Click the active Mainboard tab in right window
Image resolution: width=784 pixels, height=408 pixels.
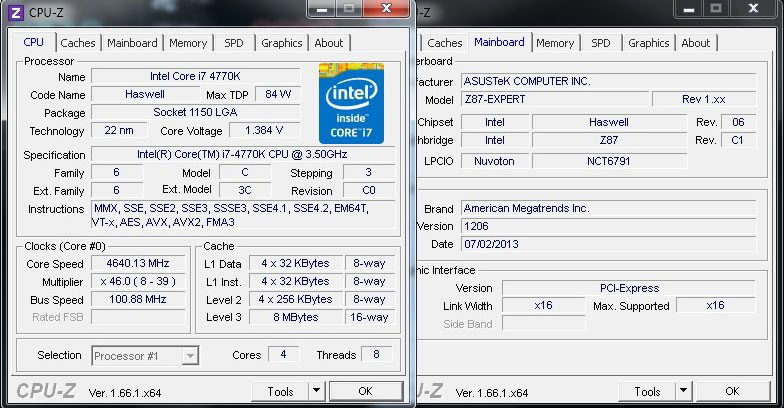click(x=499, y=42)
